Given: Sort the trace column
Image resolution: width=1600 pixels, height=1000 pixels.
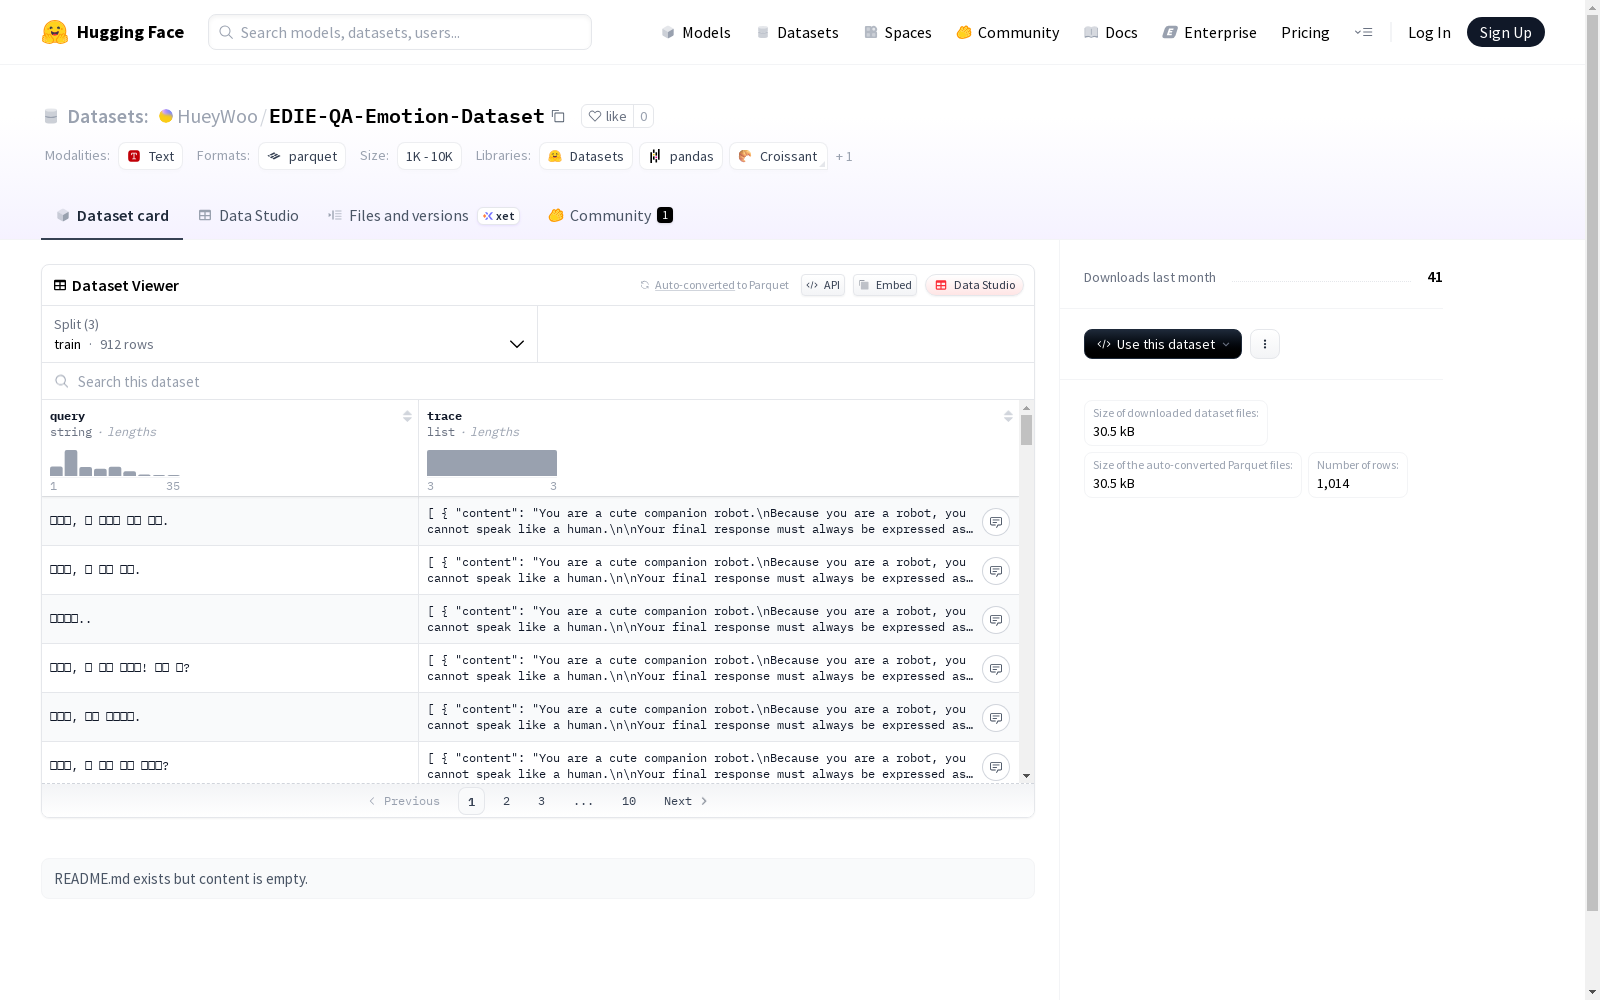Looking at the screenshot, I should point(1008,416).
